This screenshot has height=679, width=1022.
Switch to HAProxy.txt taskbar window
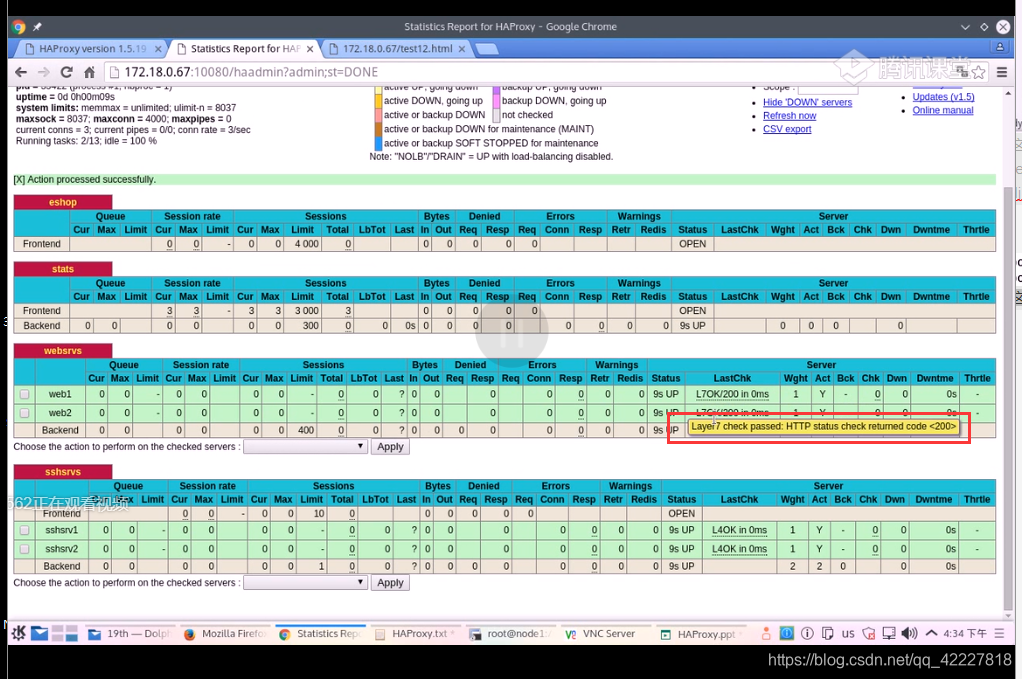coord(415,633)
